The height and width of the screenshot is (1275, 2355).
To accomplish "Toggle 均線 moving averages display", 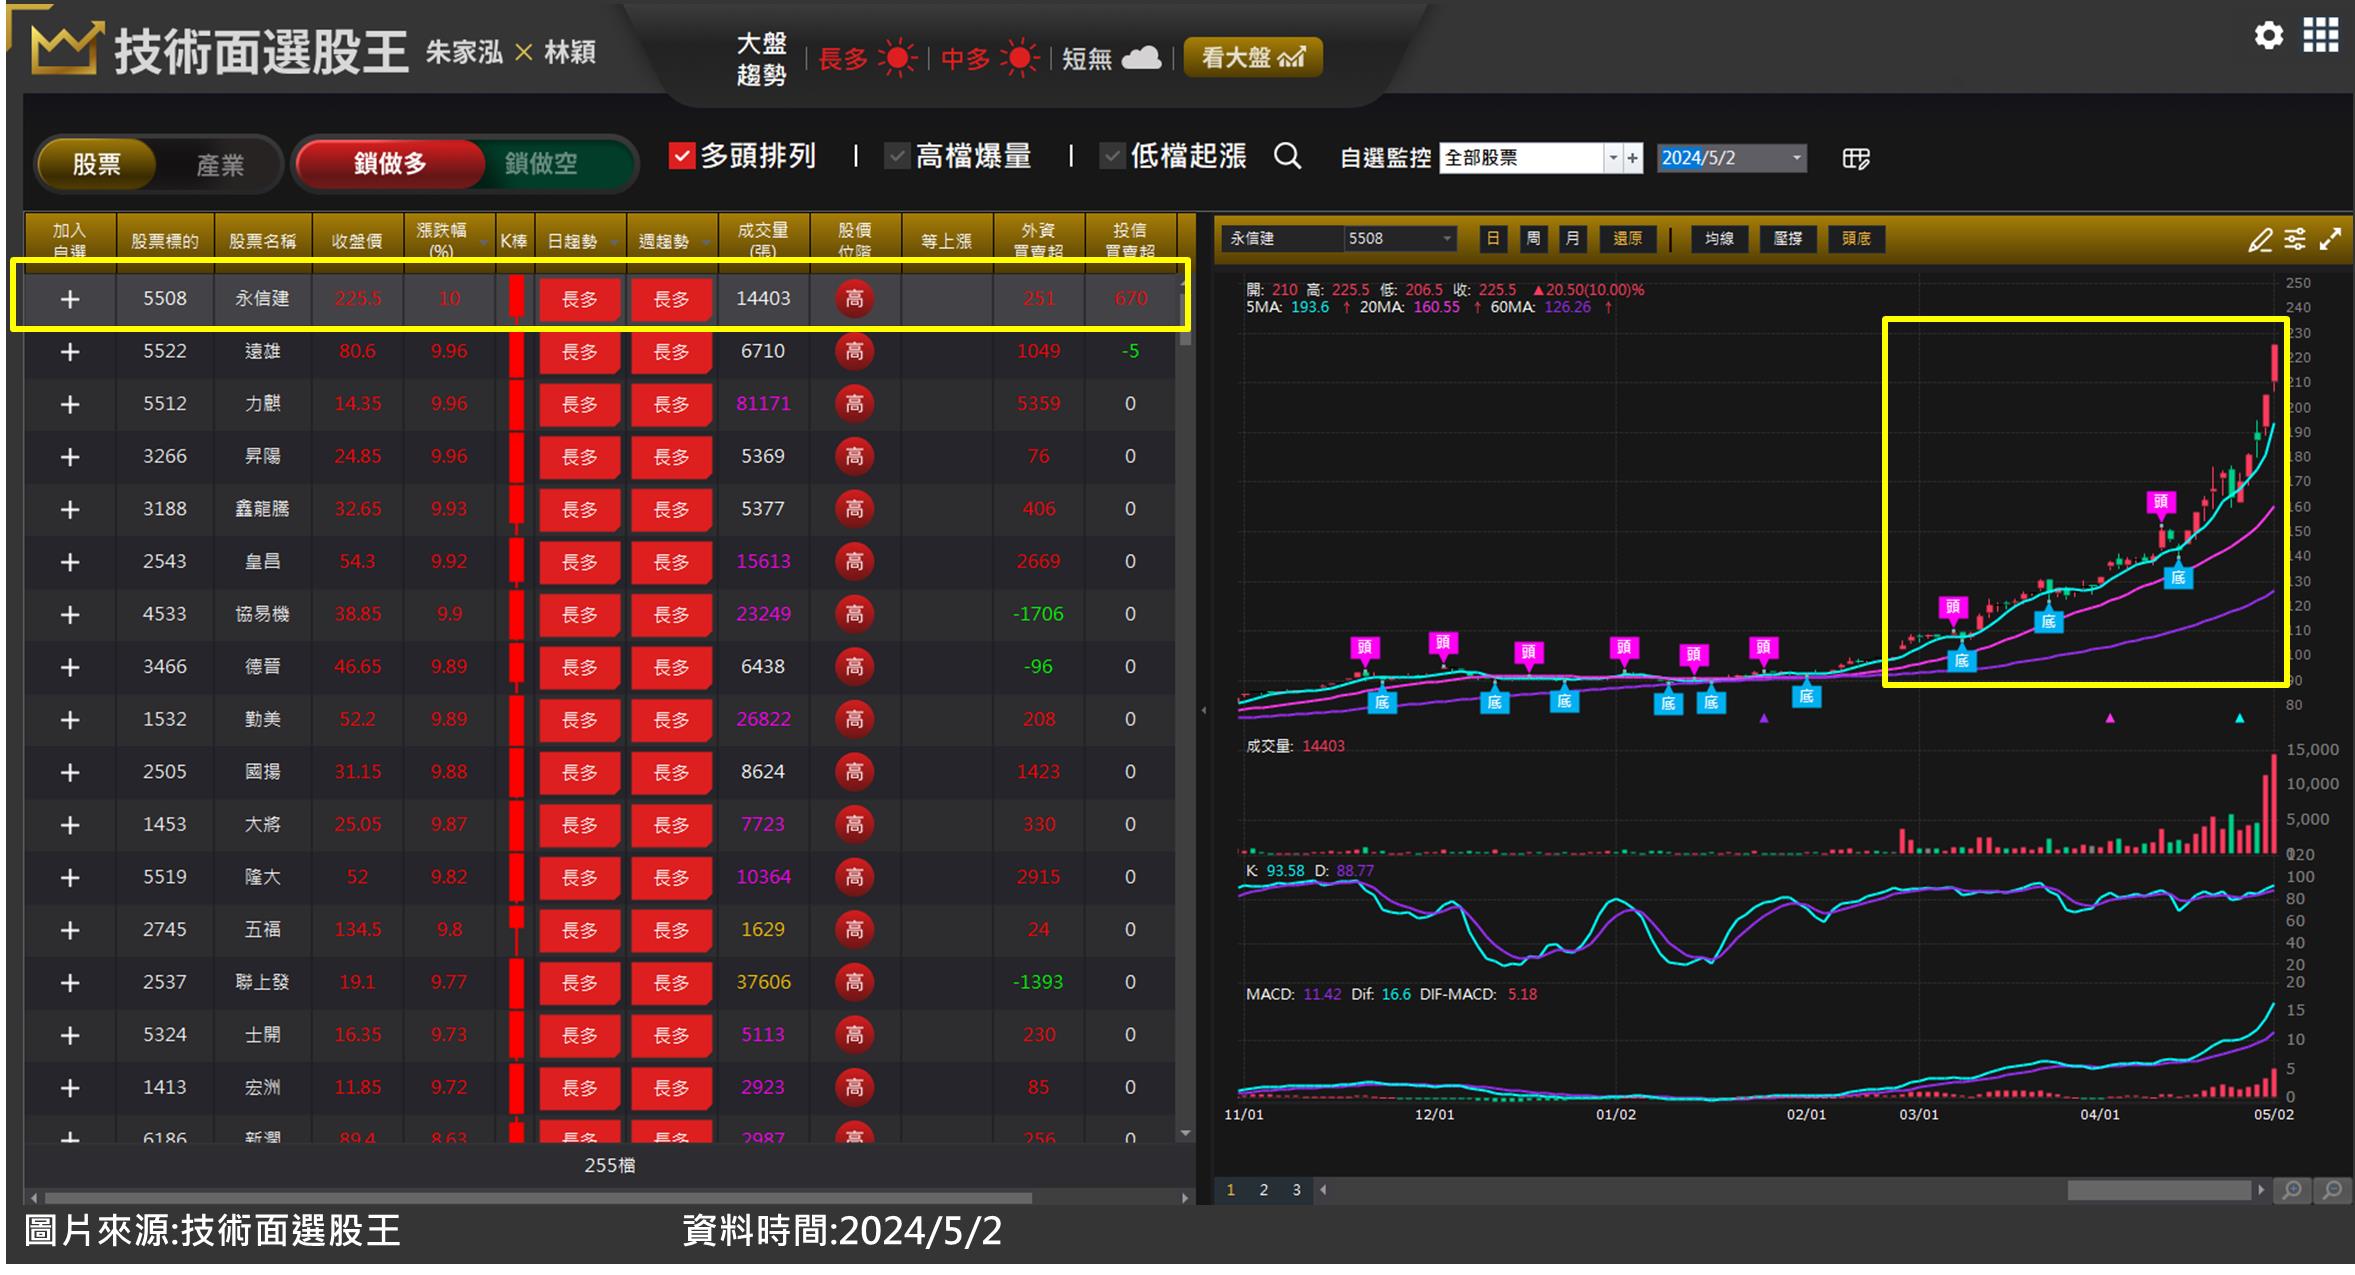I will [x=1719, y=239].
